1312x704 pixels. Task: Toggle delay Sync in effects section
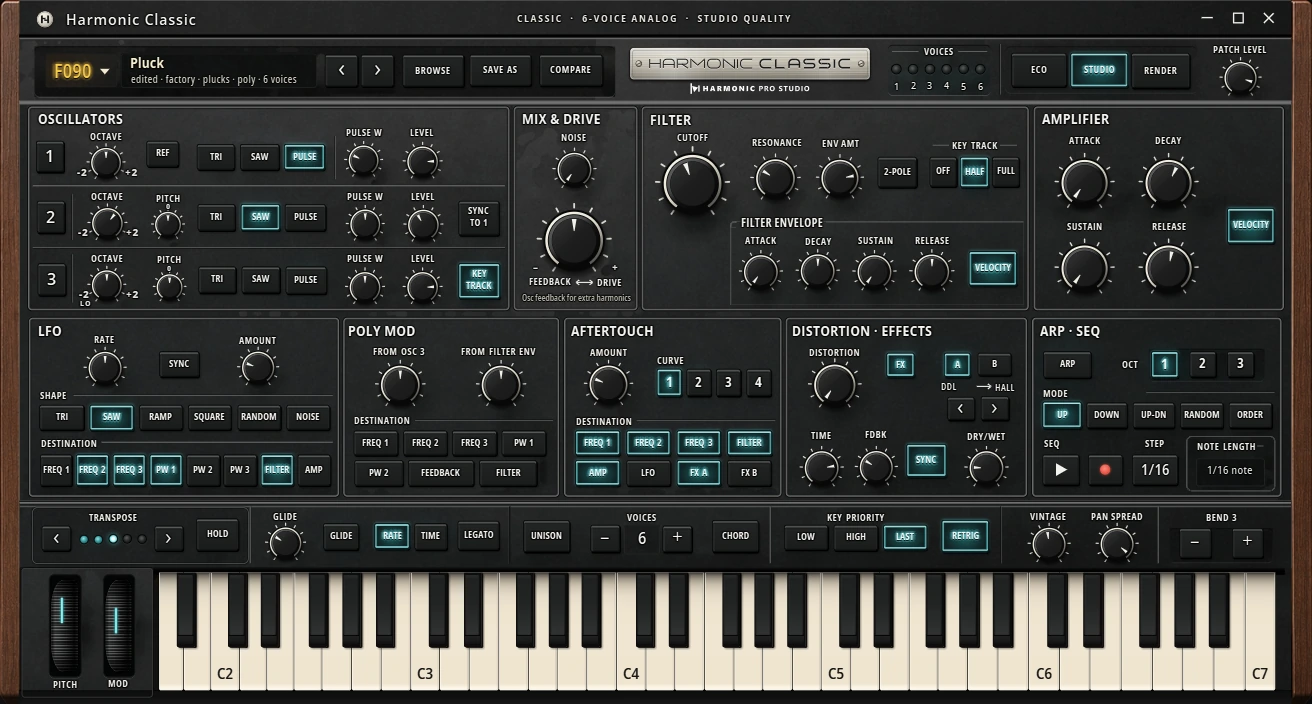point(926,460)
